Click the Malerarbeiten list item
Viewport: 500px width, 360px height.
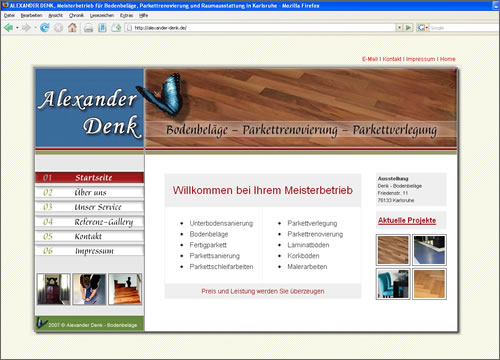307,267
